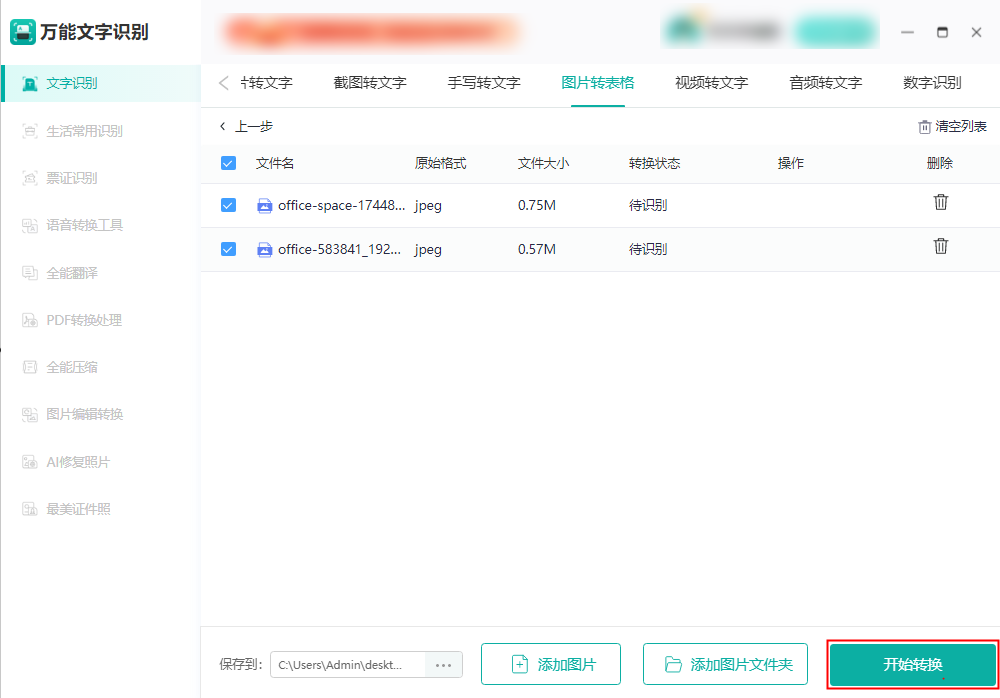Click the 原始格式 column header
This screenshot has height=698, width=1000.
440,163
